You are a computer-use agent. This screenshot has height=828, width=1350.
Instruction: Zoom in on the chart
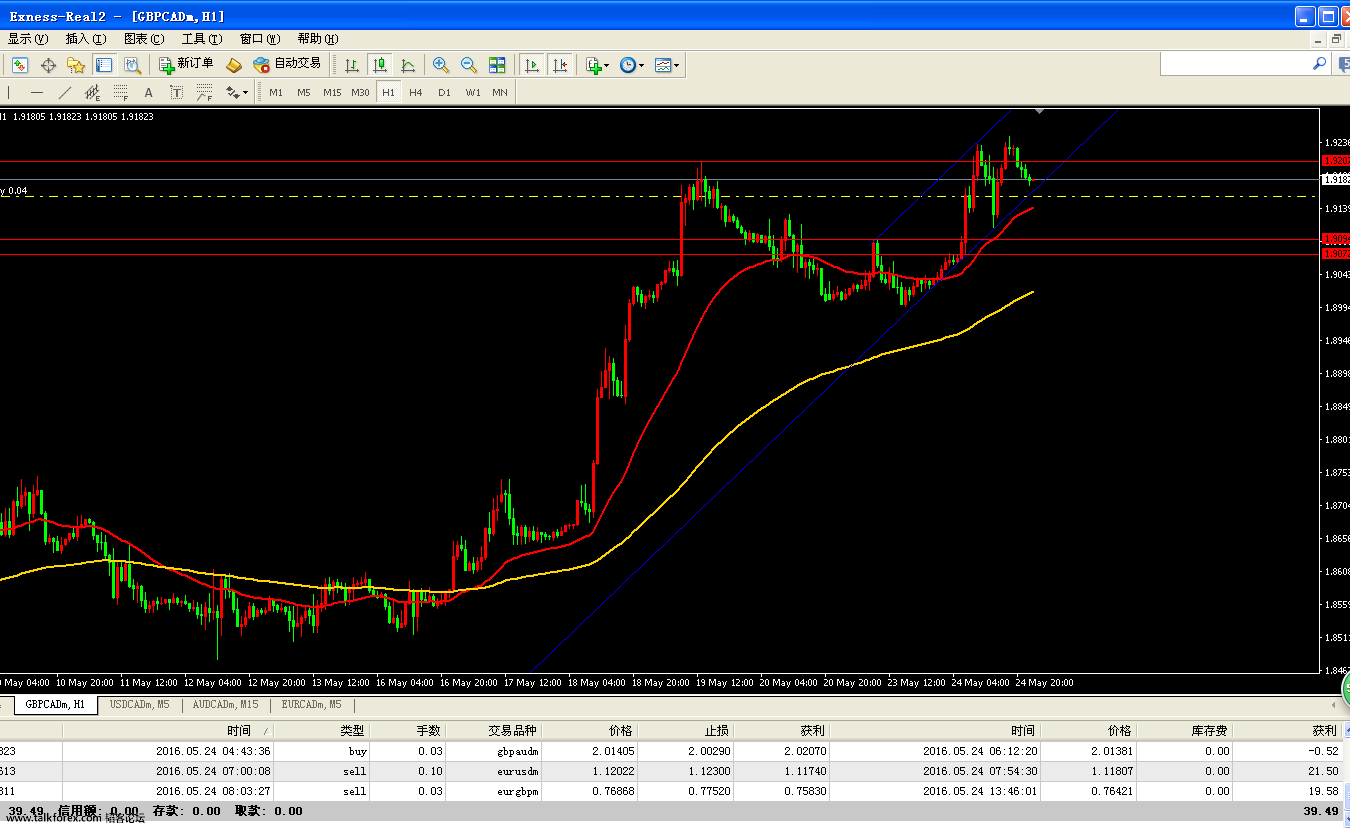point(441,65)
